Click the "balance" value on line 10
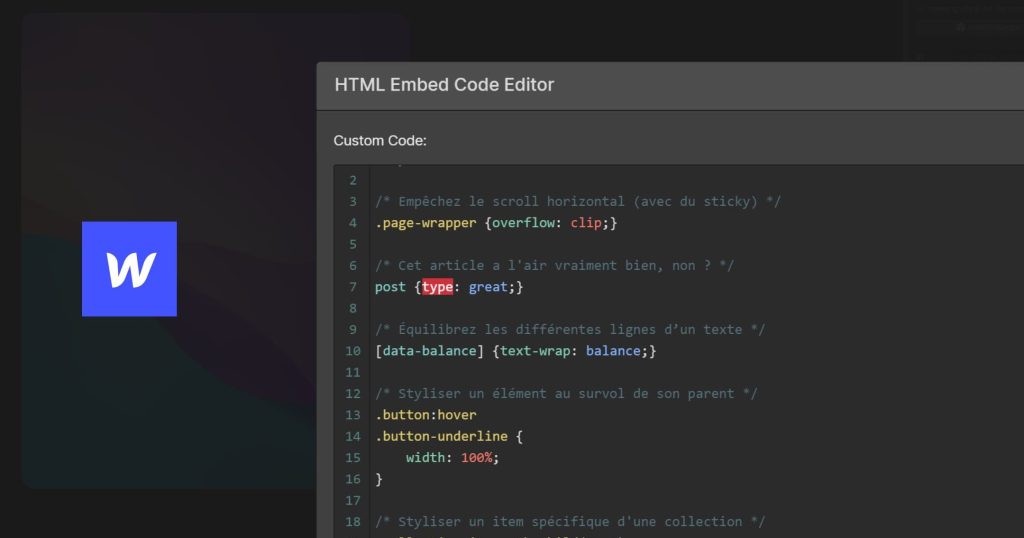Image resolution: width=1024 pixels, height=538 pixels. (613, 351)
